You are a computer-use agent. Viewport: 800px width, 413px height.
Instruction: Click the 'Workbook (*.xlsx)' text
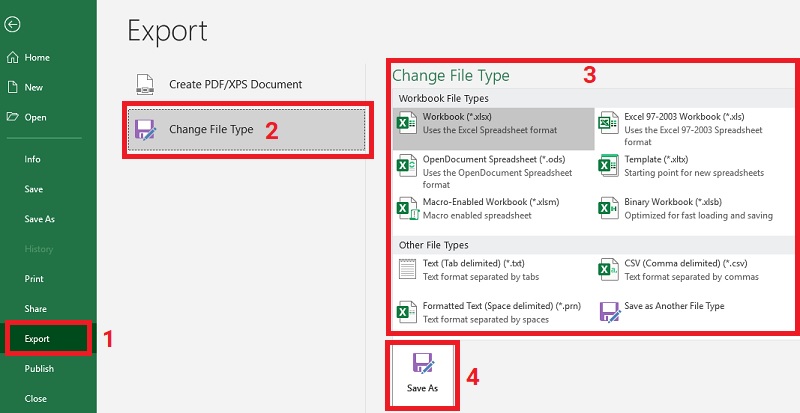tap(457, 117)
